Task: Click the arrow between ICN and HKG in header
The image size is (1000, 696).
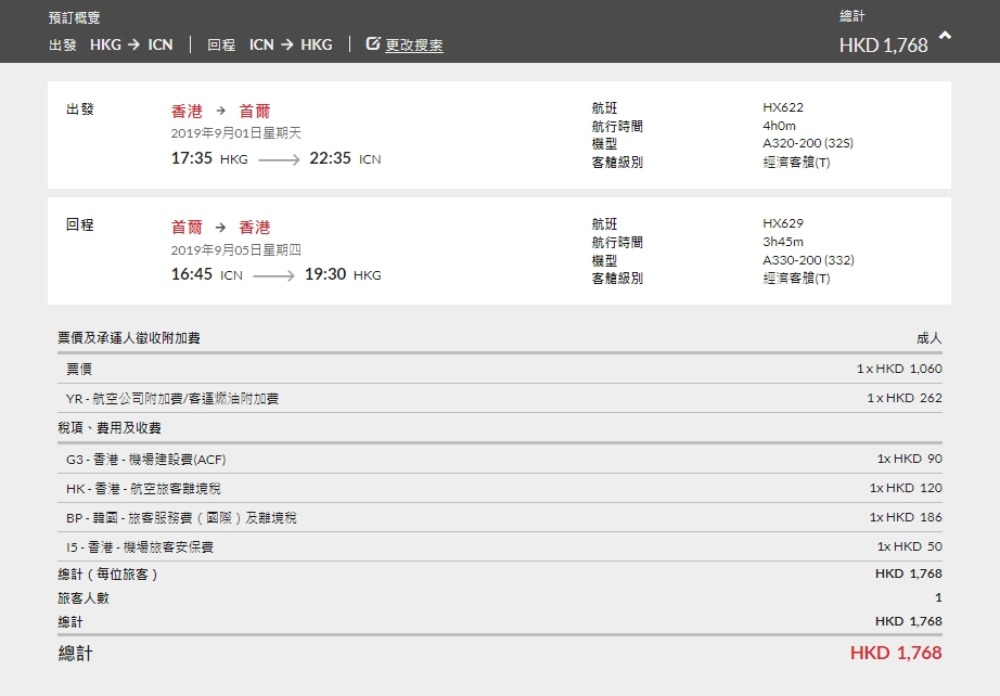Action: [x=287, y=45]
